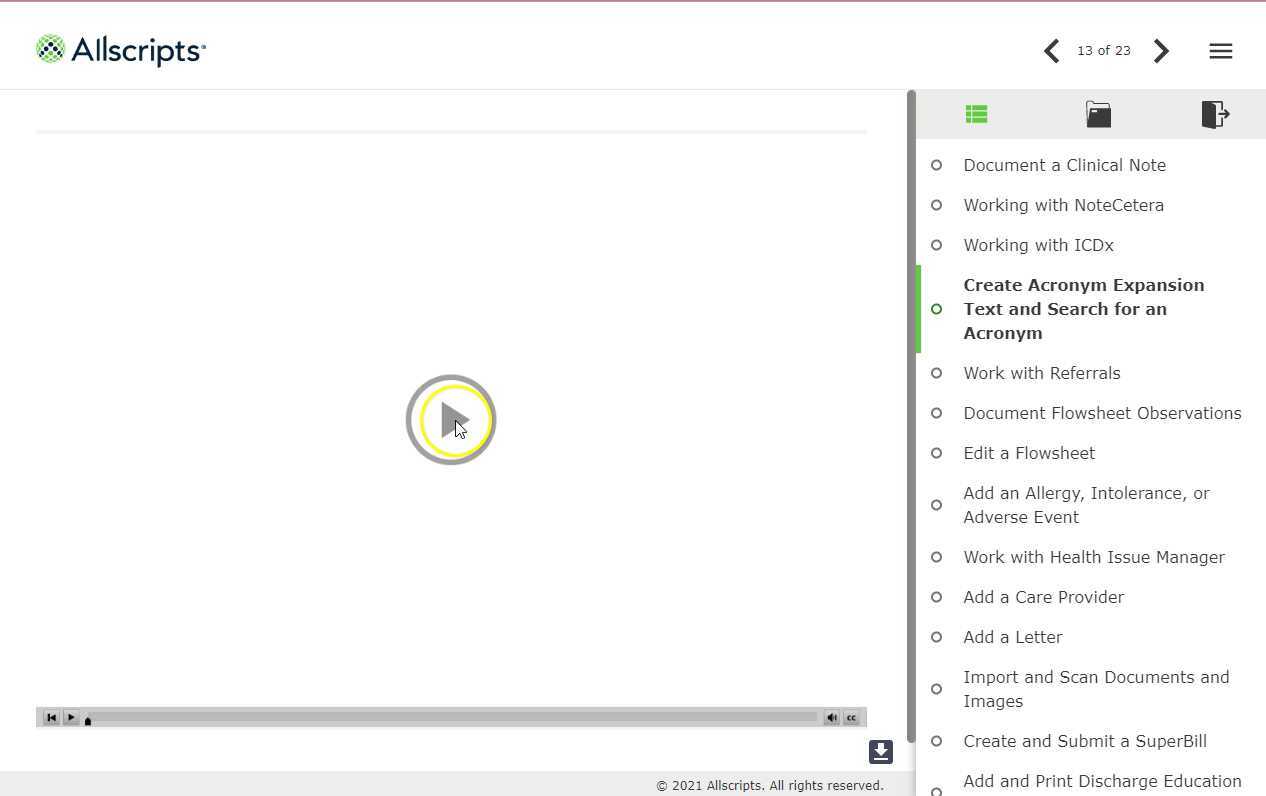This screenshot has width=1266, height=796.
Task: Toggle closed captions CC button
Action: click(x=851, y=717)
